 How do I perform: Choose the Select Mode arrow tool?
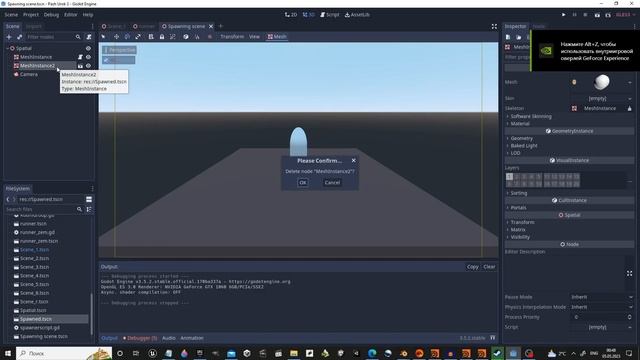[104, 37]
